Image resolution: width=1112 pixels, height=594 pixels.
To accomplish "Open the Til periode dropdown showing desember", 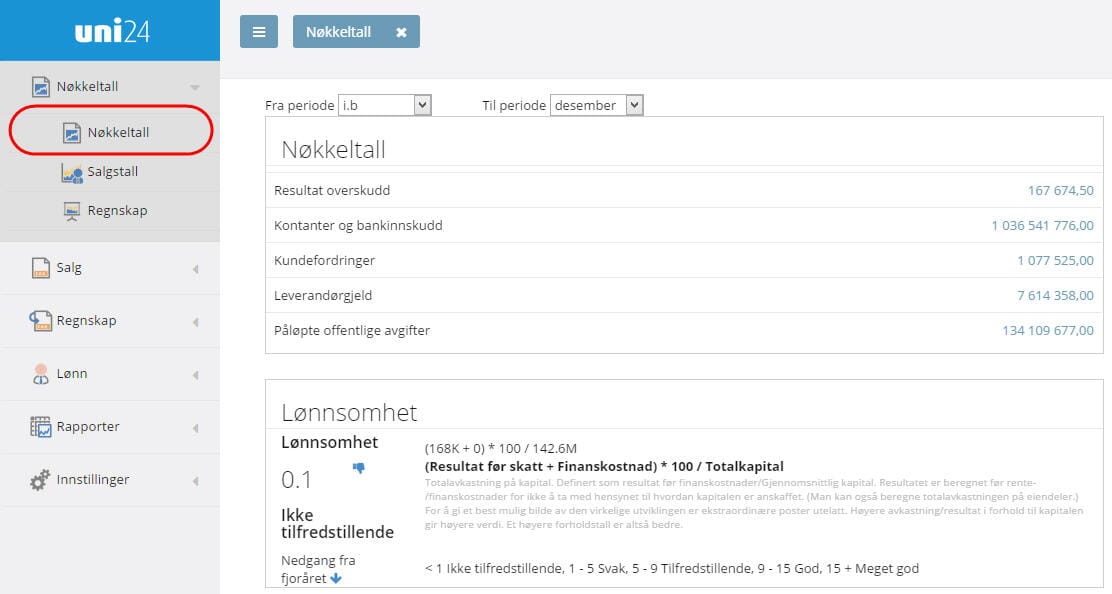I will (597, 104).
